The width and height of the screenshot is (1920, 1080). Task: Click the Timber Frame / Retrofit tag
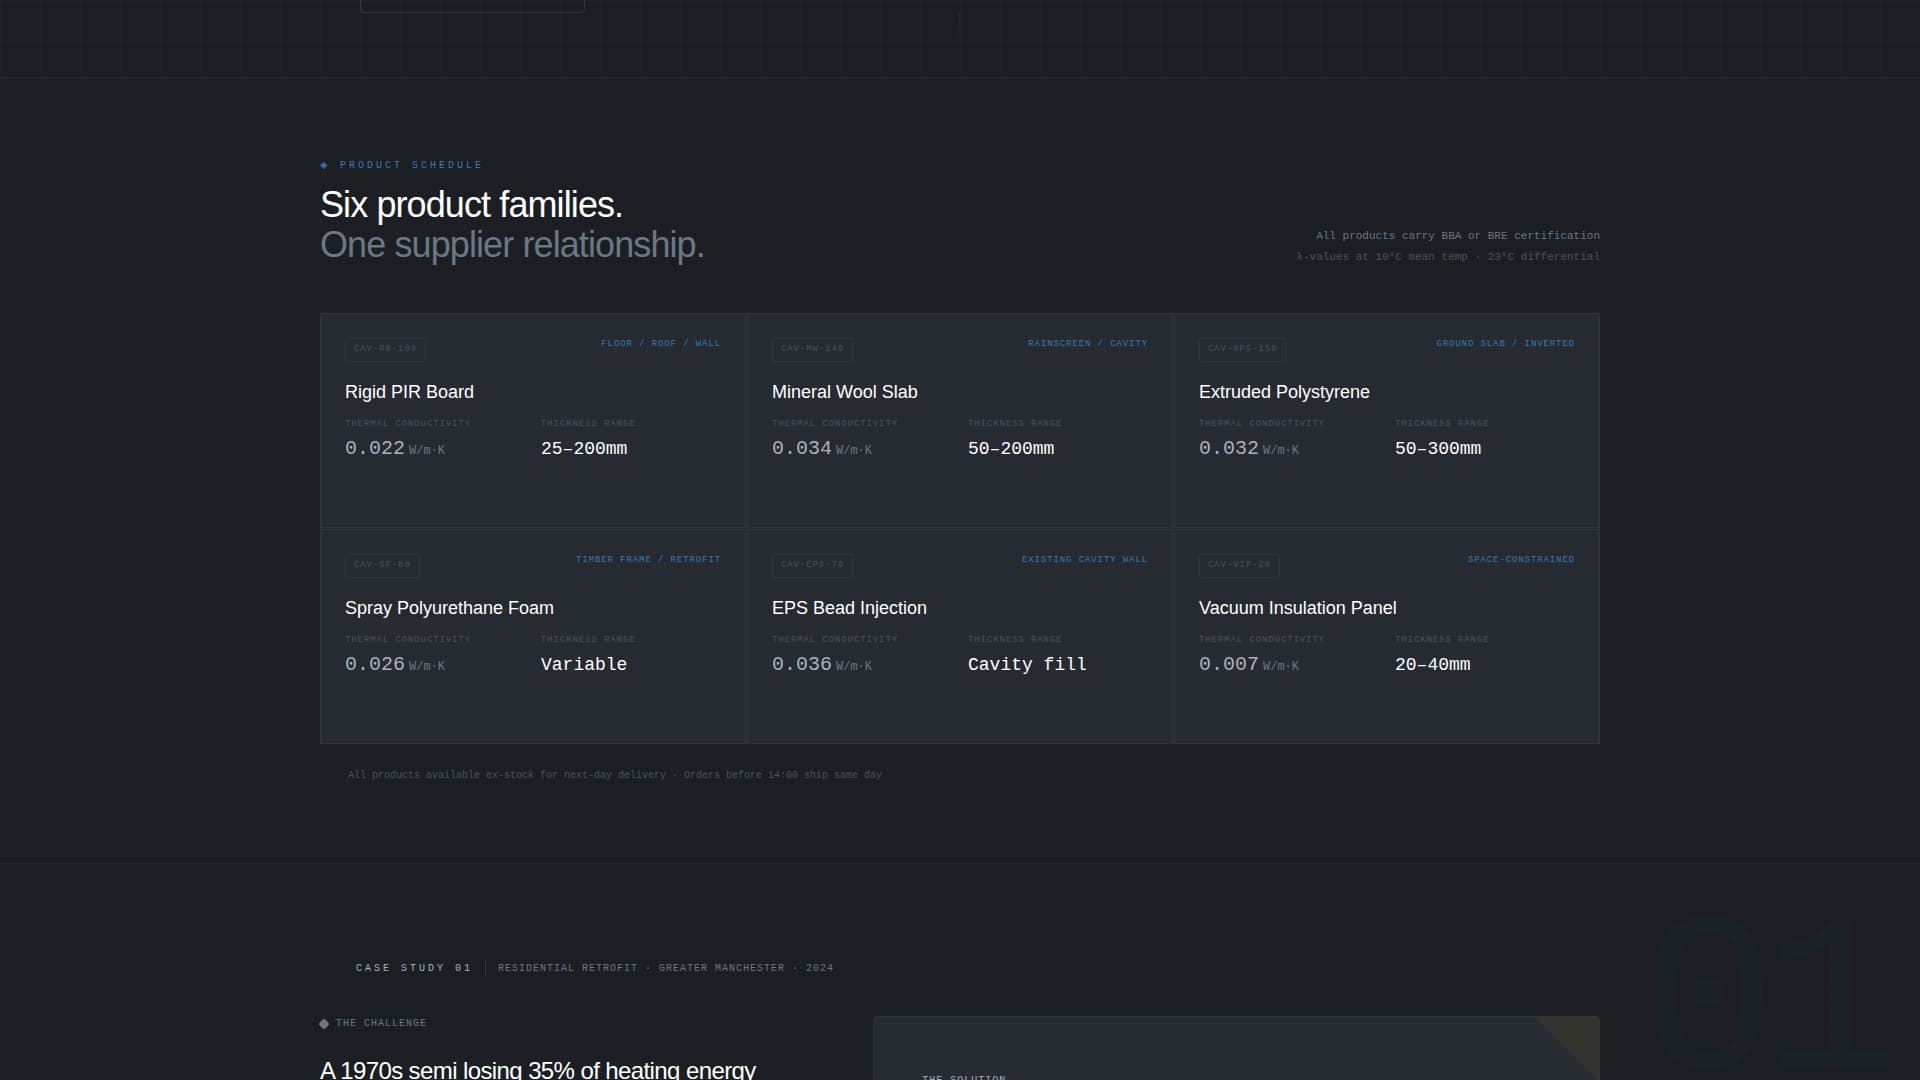[x=648, y=559]
